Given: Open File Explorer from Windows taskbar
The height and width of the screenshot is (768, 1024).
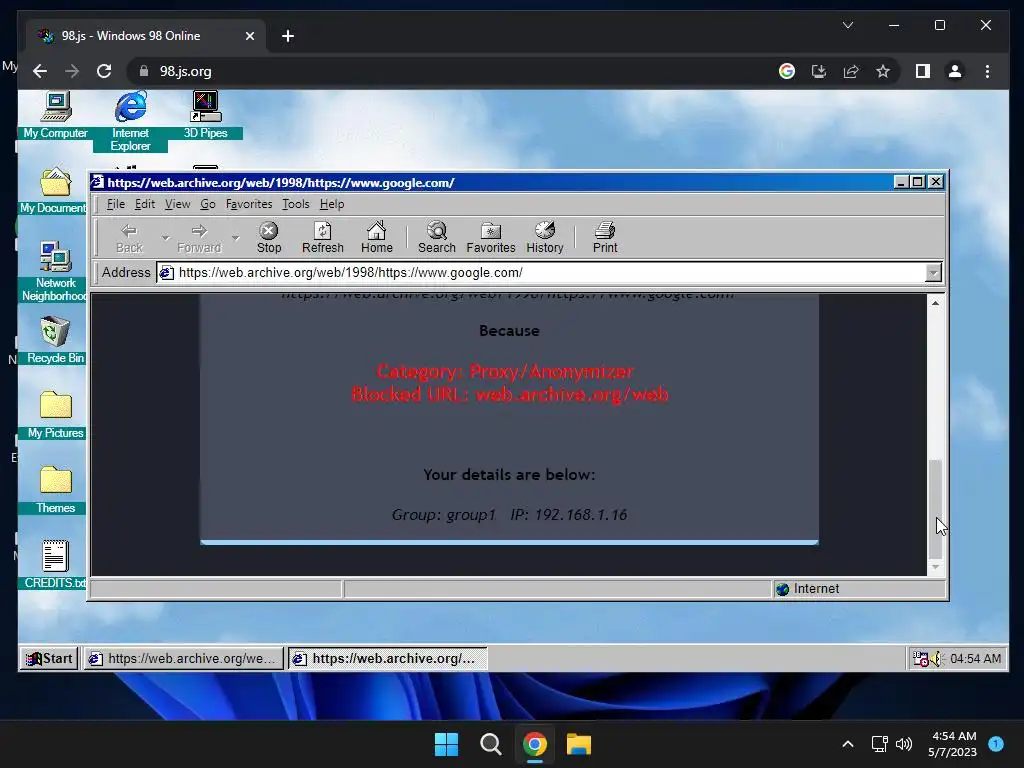Looking at the screenshot, I should (x=579, y=744).
